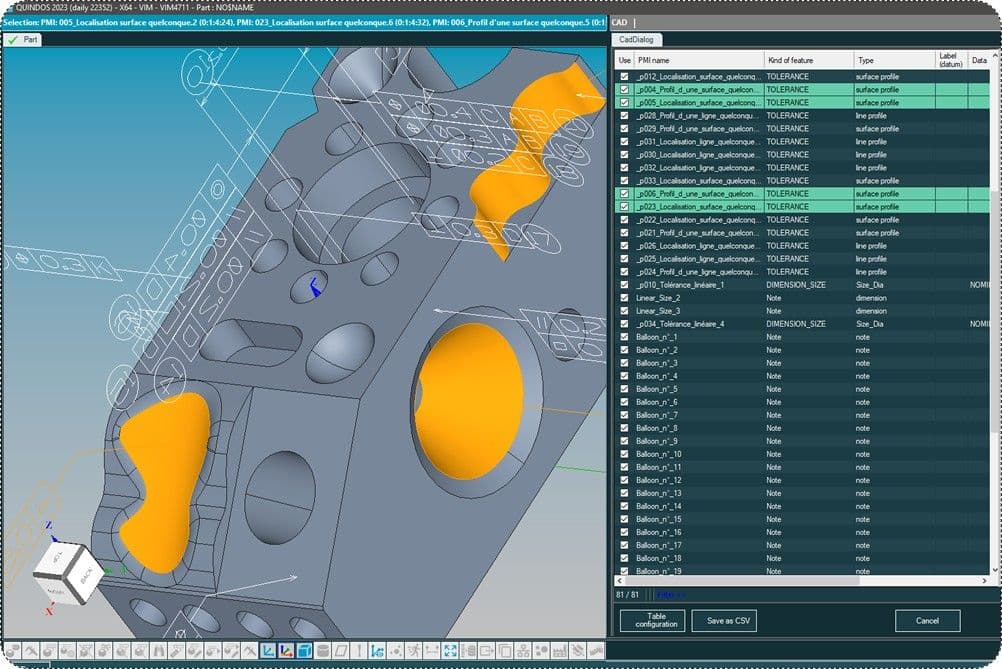
Task: Click the running figure toolbar icon
Action: (x=415, y=650)
